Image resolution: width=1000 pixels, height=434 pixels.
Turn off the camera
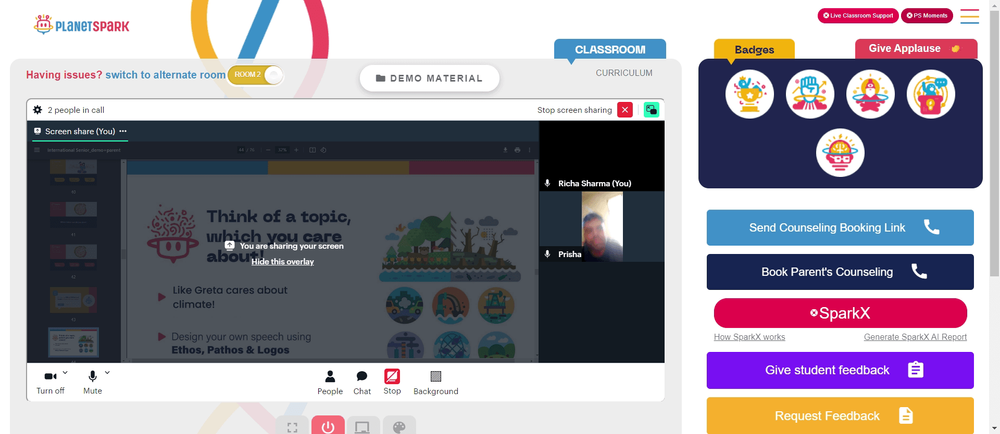50,382
